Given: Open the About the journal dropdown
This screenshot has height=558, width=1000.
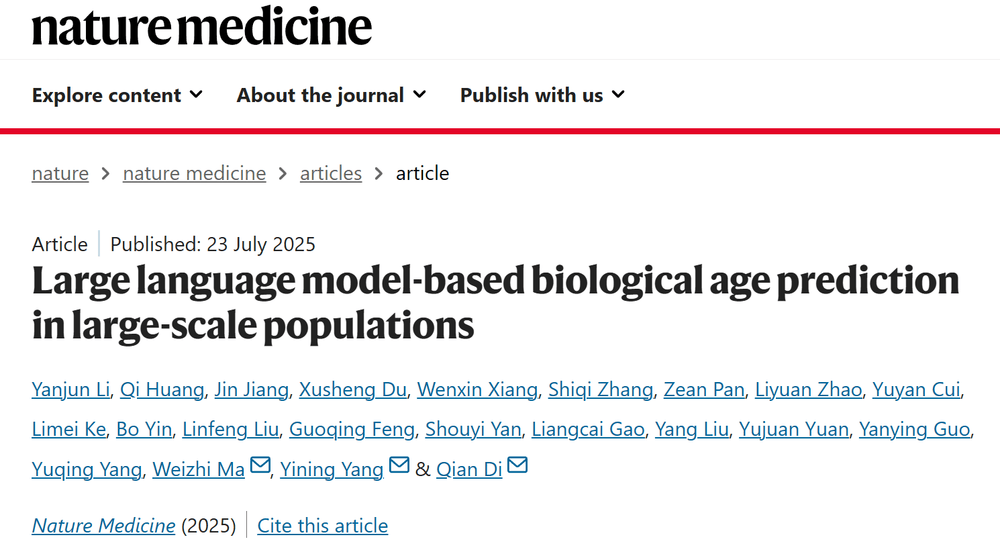Looking at the screenshot, I should 331,95.
